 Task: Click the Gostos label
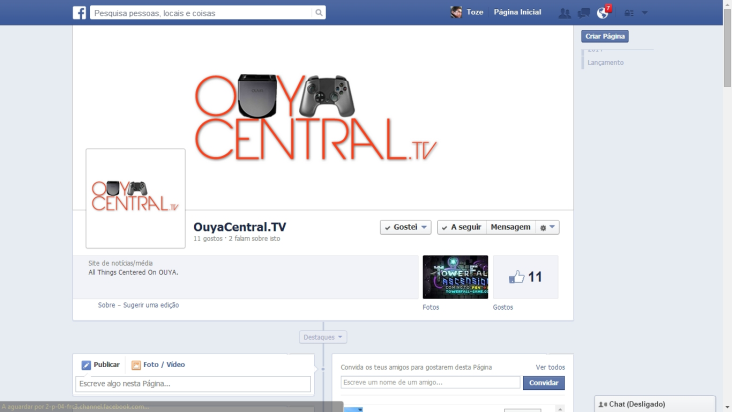tap(503, 307)
